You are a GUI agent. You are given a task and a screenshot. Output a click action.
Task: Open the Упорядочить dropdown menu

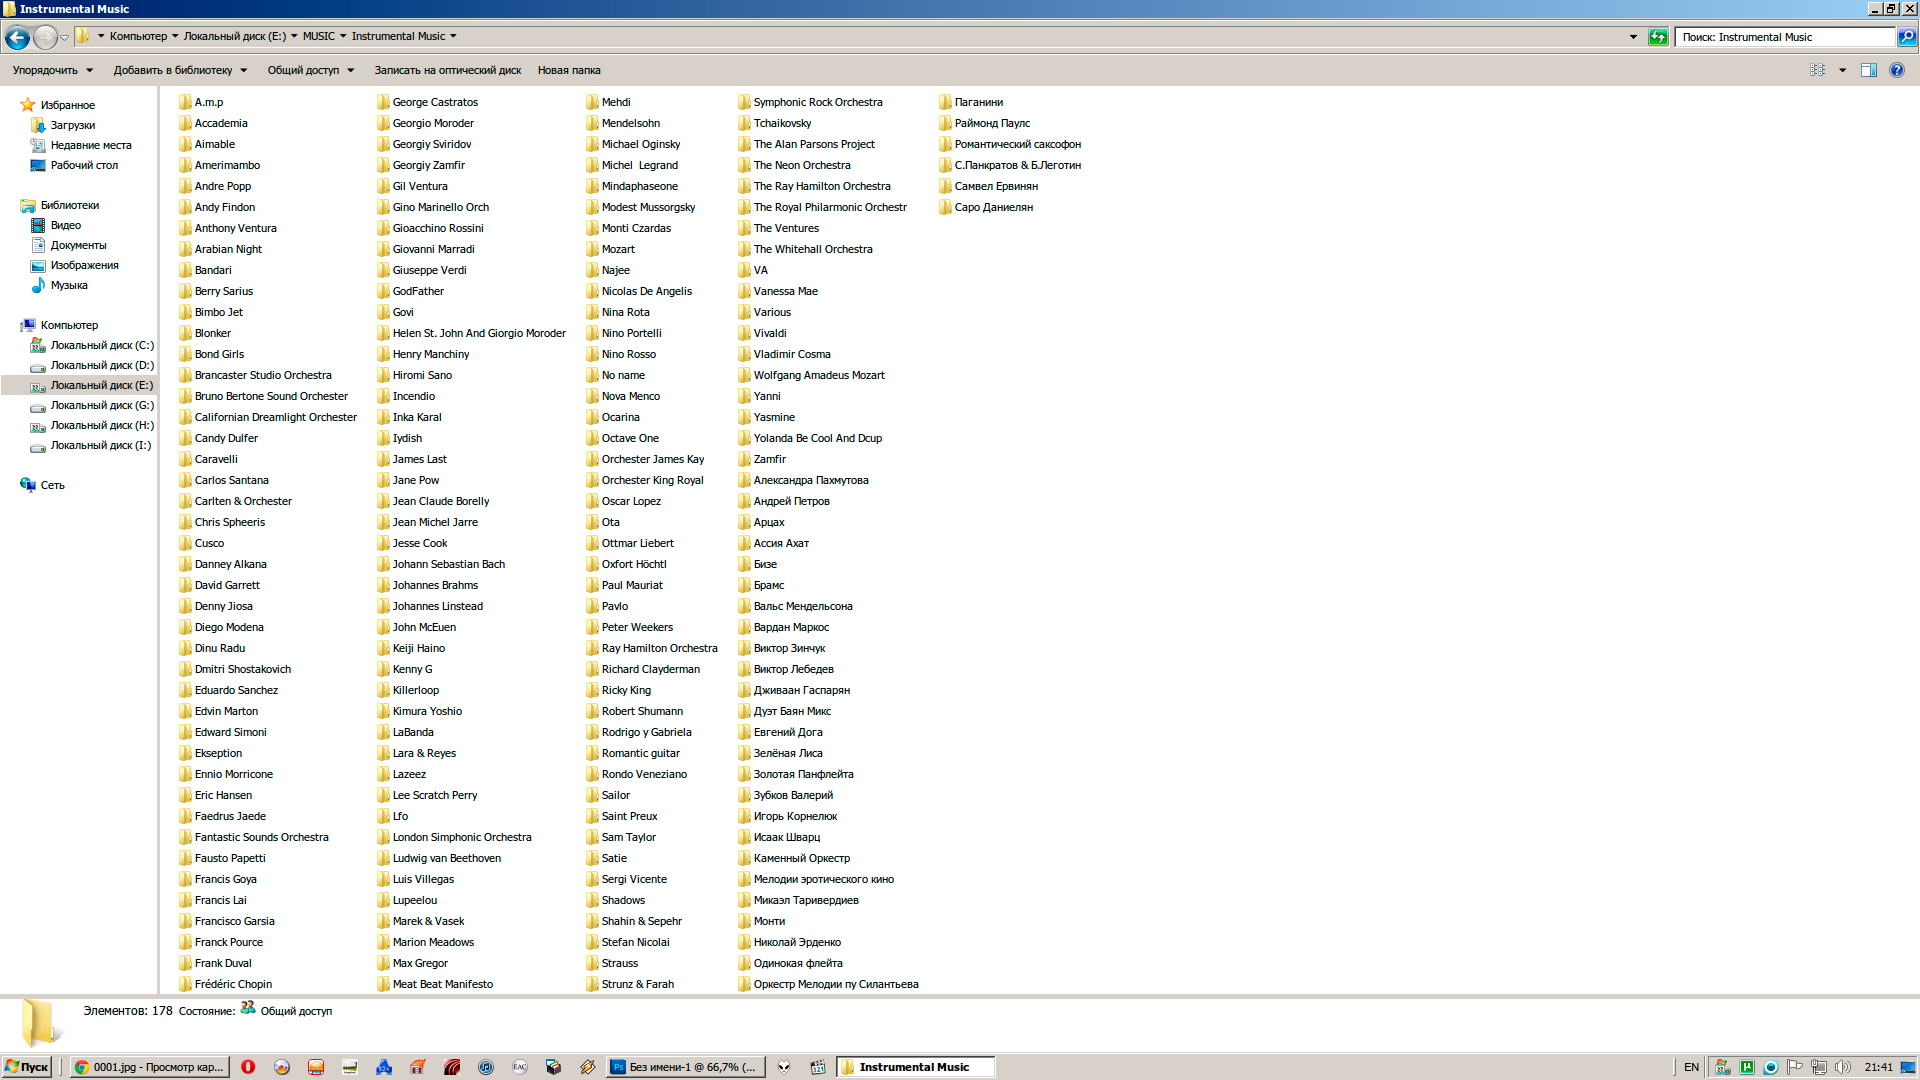point(52,70)
